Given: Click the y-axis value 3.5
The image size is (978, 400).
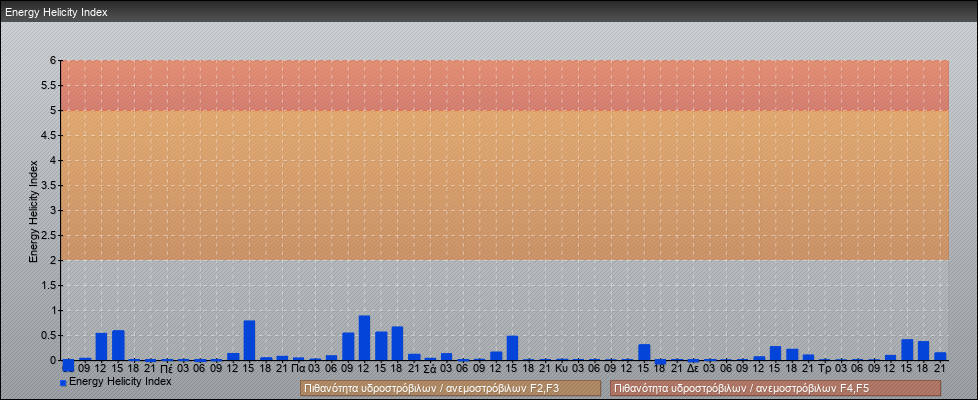Looking at the screenshot, I should tap(49, 185).
